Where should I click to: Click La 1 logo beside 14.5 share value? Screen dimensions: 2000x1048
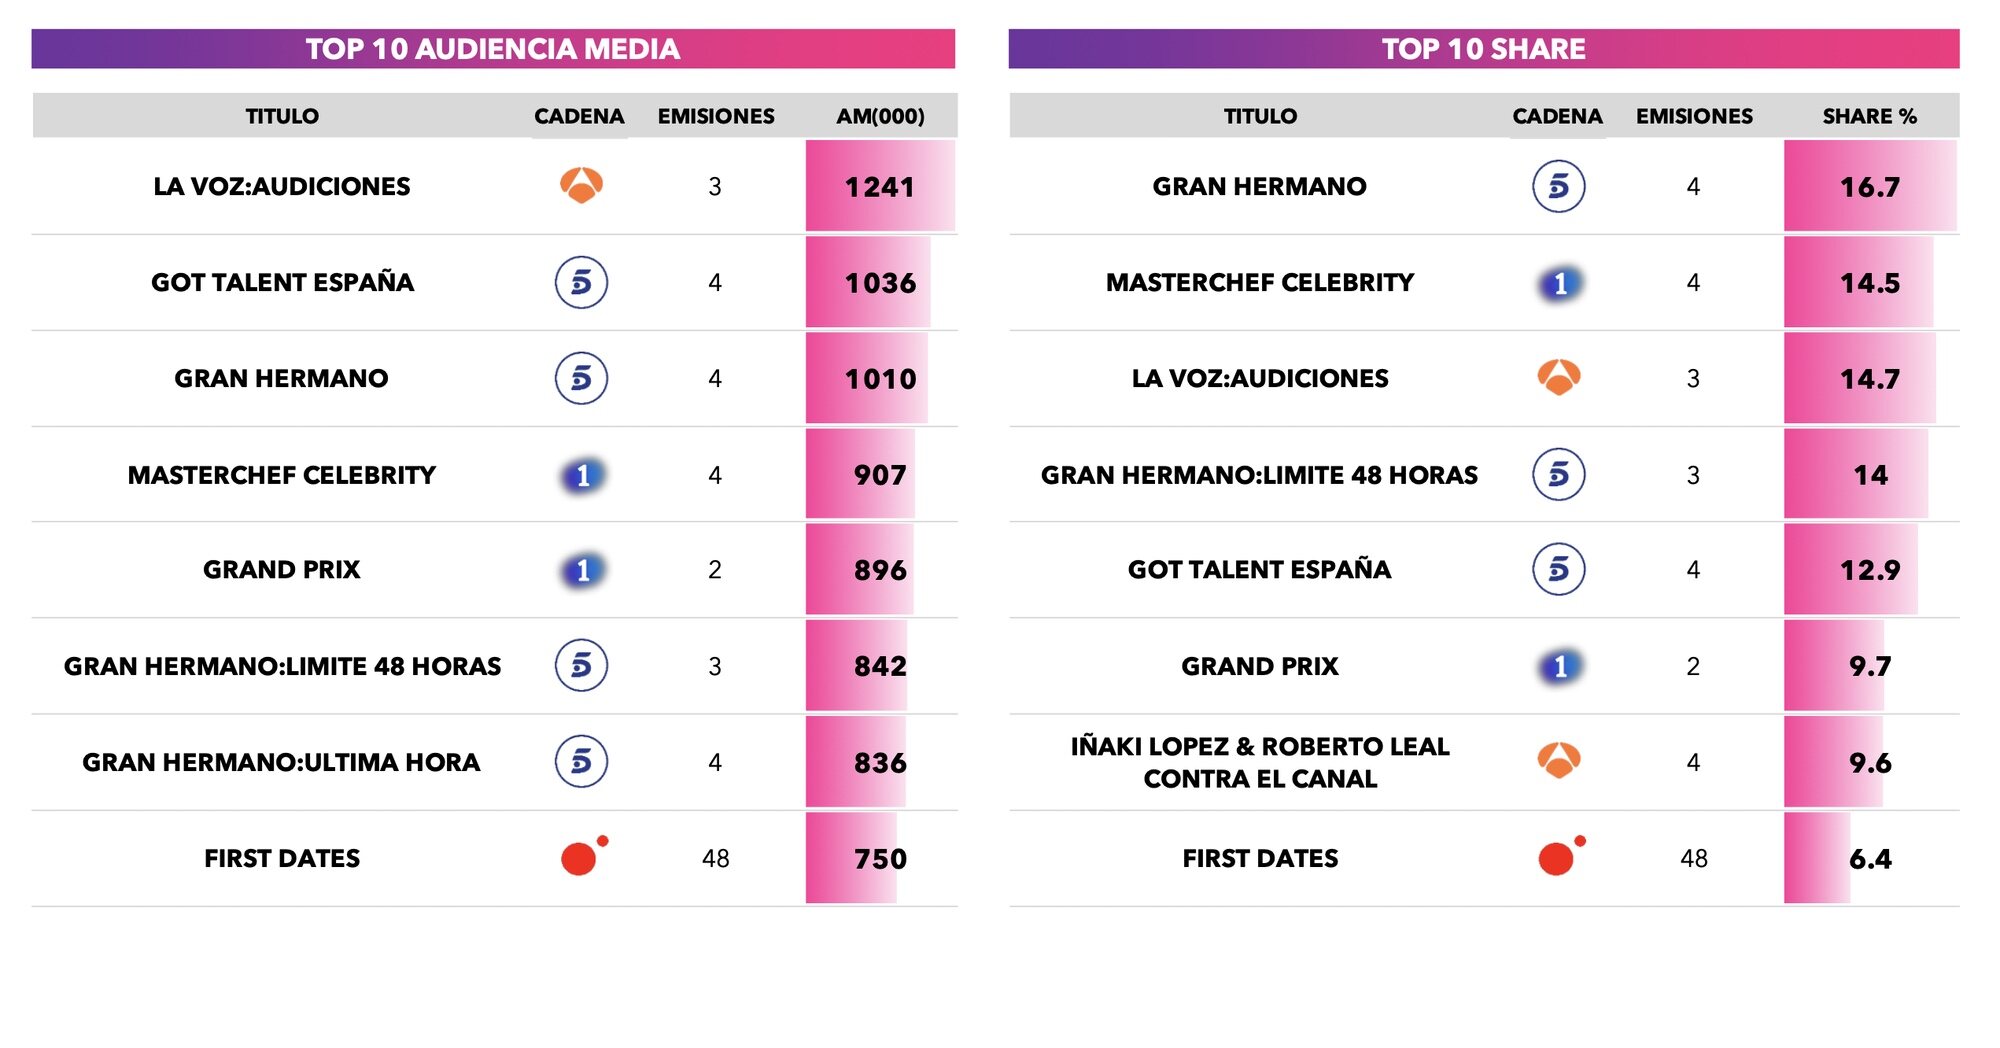coord(1560,284)
